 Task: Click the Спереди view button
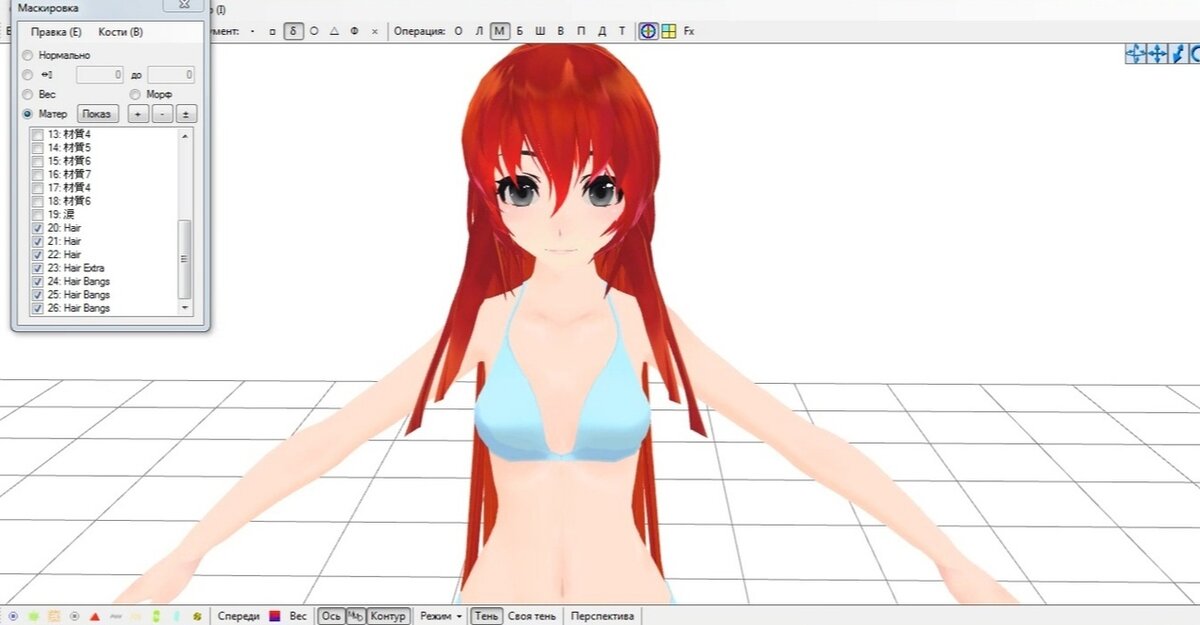[x=239, y=616]
